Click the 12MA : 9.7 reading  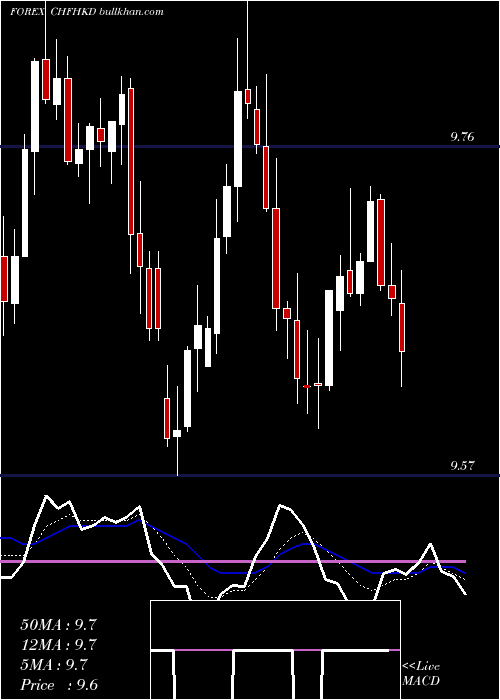[58, 645]
